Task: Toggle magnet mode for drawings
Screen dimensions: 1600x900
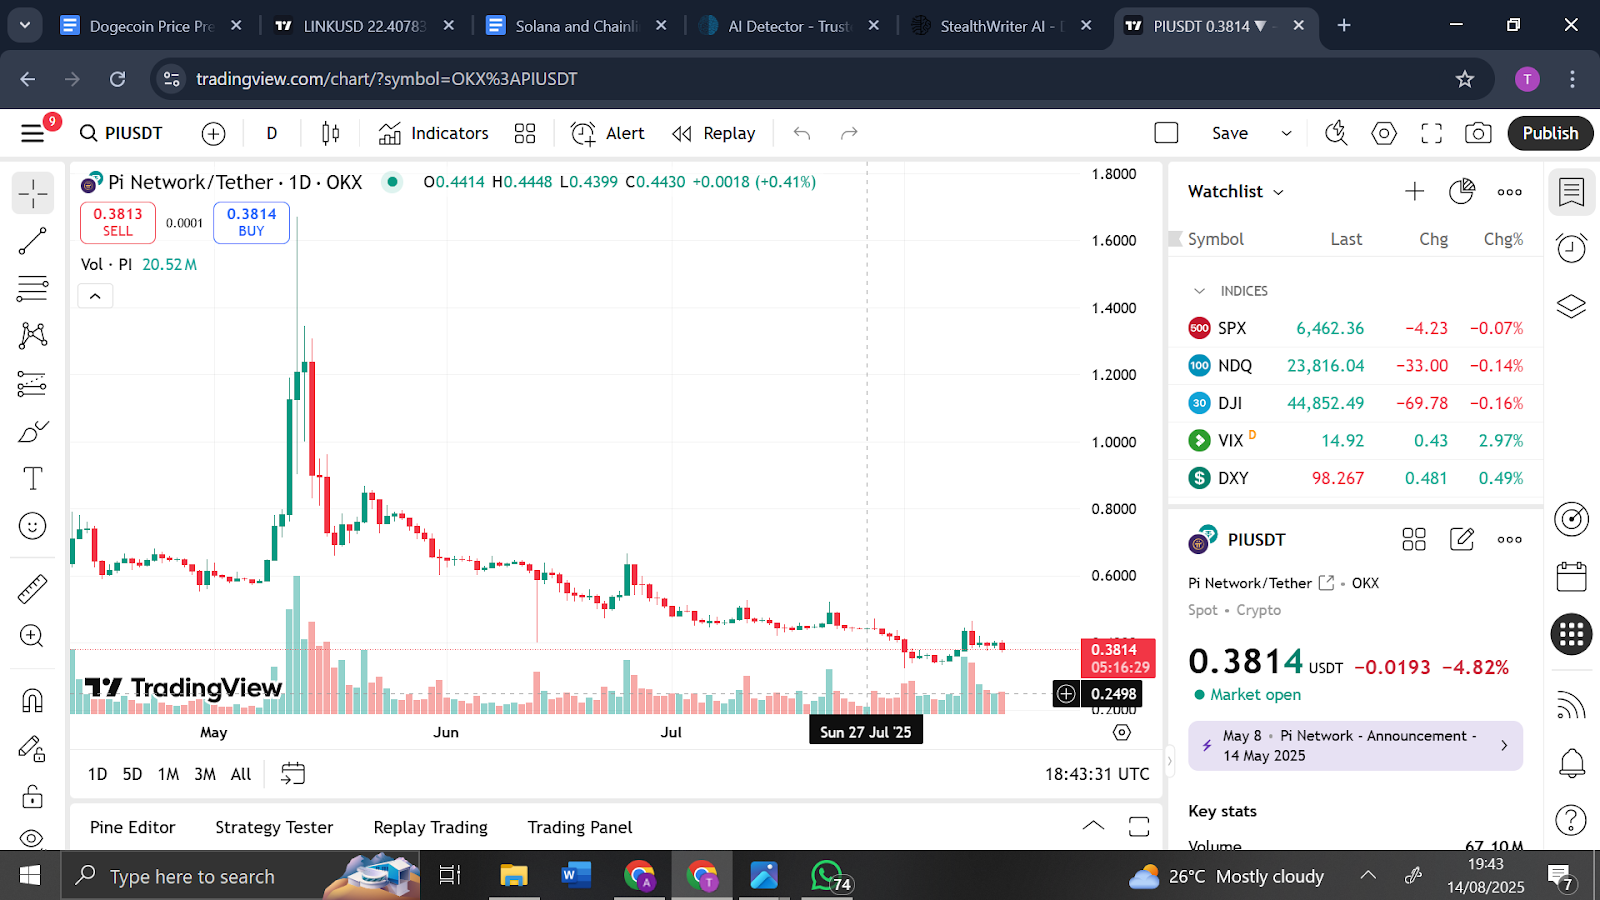Action: click(x=32, y=700)
